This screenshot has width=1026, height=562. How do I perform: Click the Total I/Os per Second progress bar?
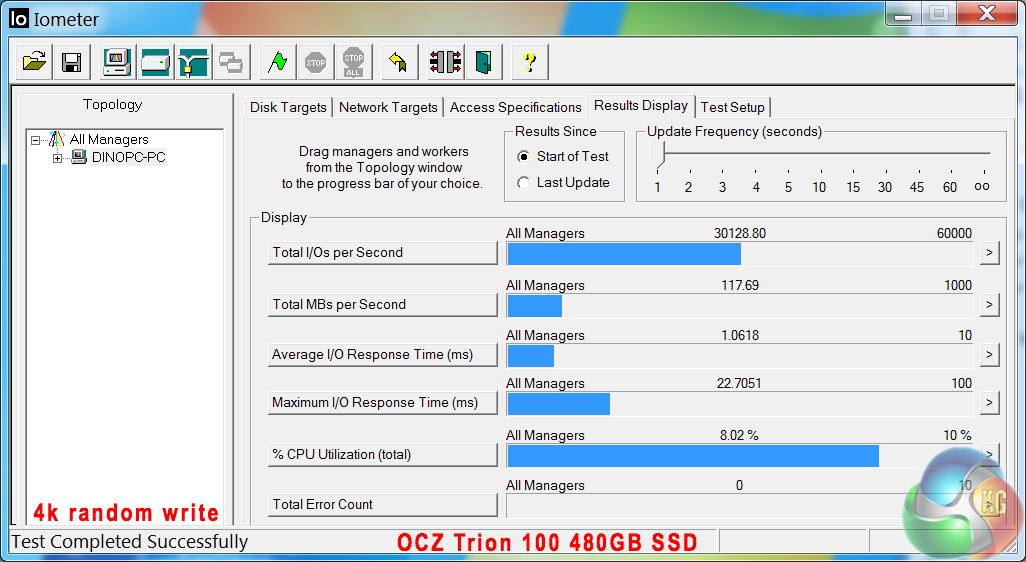pyautogui.click(x=739, y=254)
